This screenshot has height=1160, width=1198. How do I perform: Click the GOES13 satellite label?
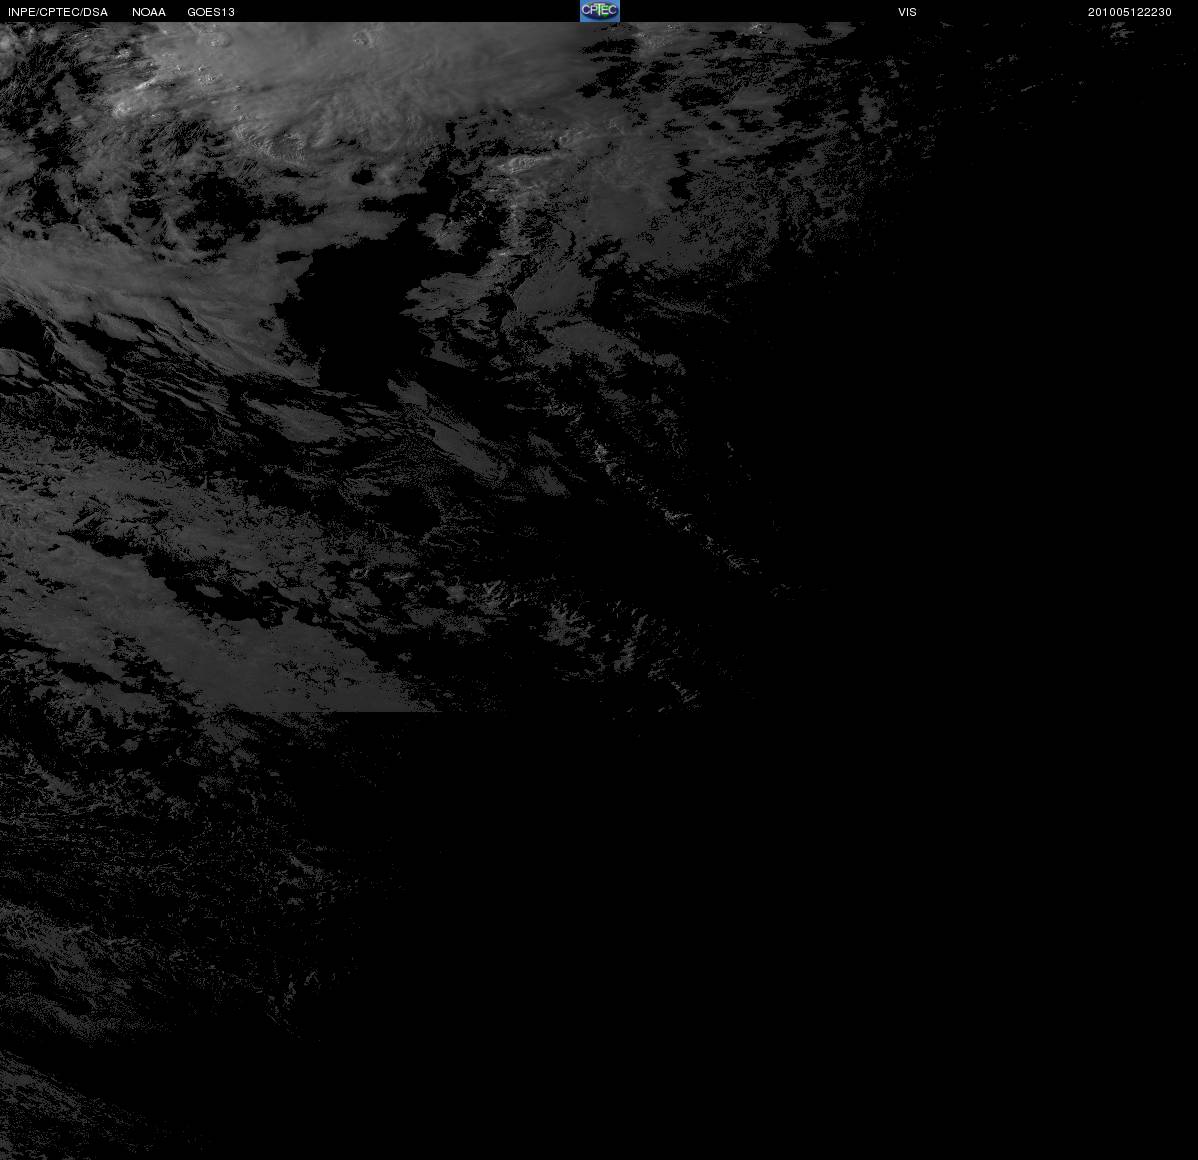coord(211,12)
